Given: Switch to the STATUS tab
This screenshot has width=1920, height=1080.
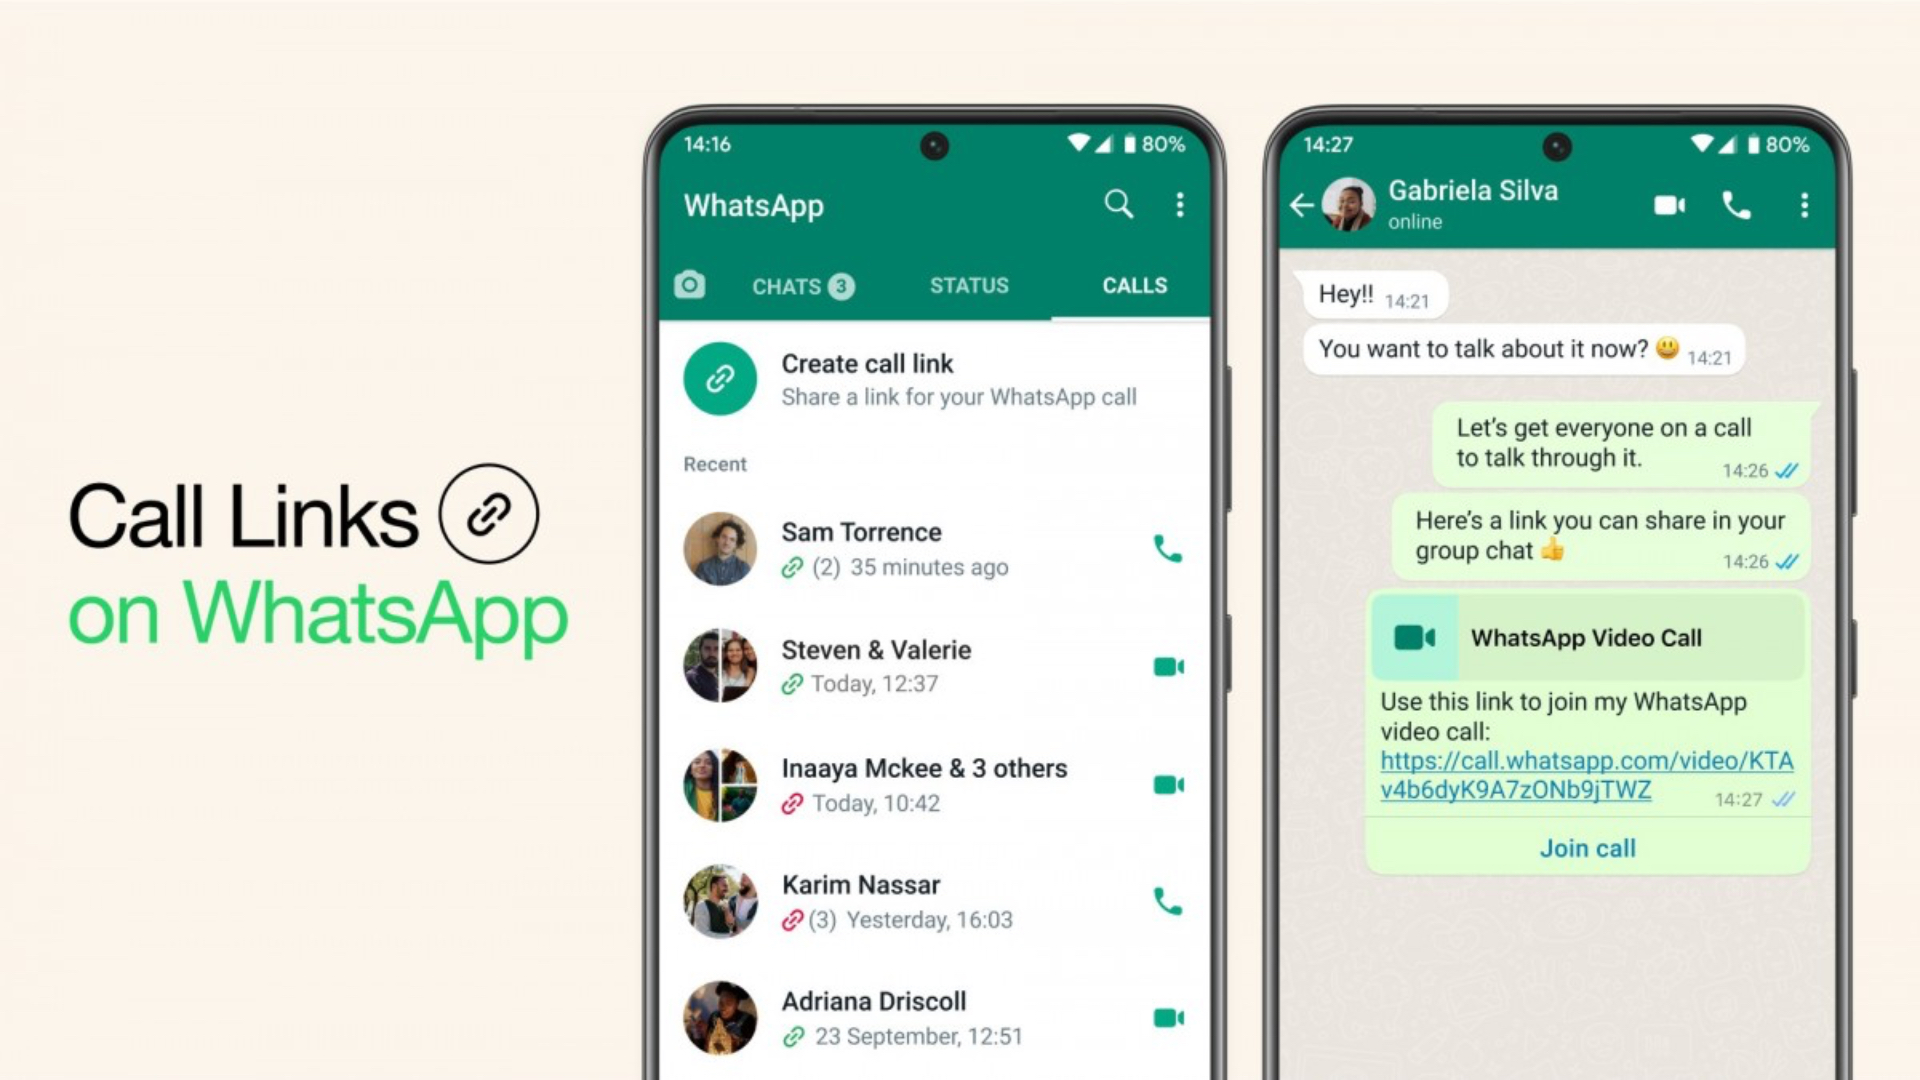Looking at the screenshot, I should tap(969, 285).
